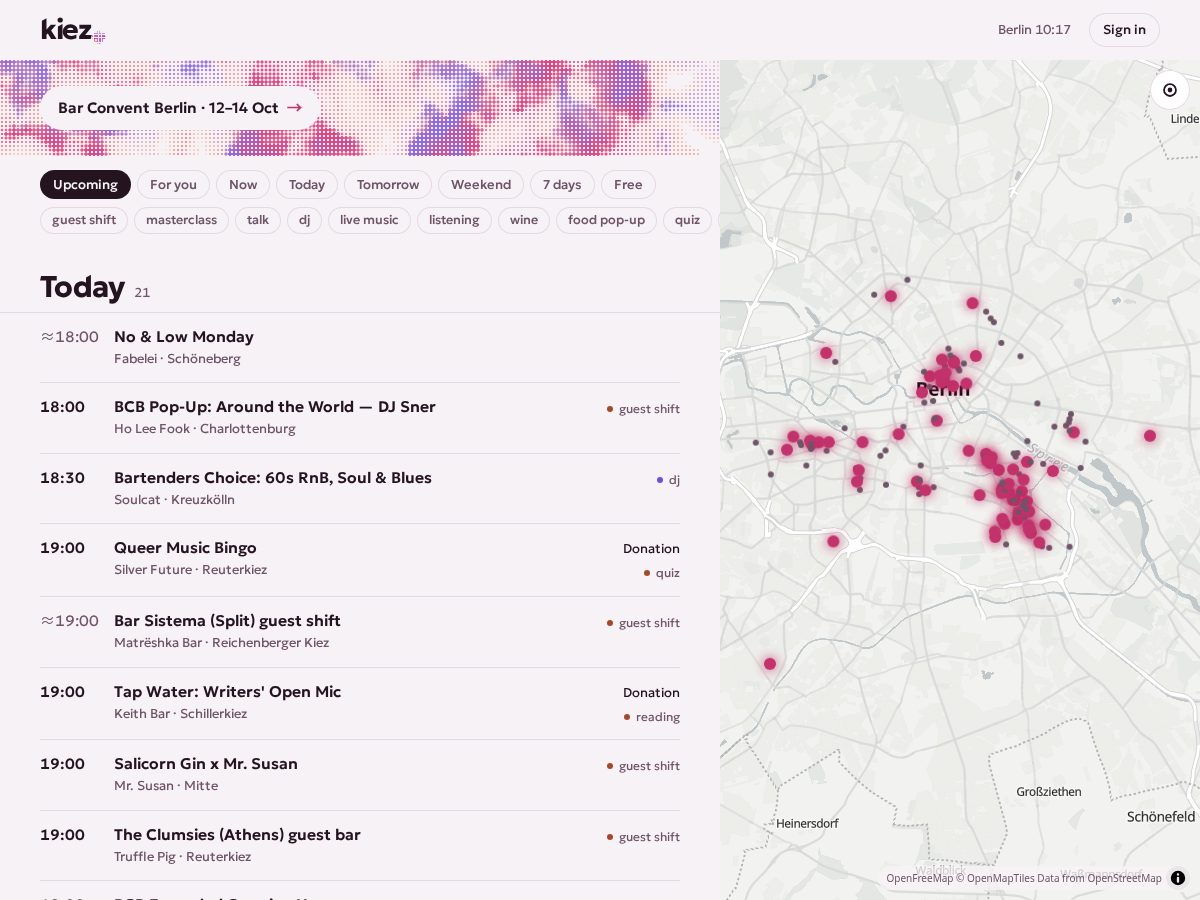Filter by dj category
This screenshot has height=900, width=1200.
[304, 220]
